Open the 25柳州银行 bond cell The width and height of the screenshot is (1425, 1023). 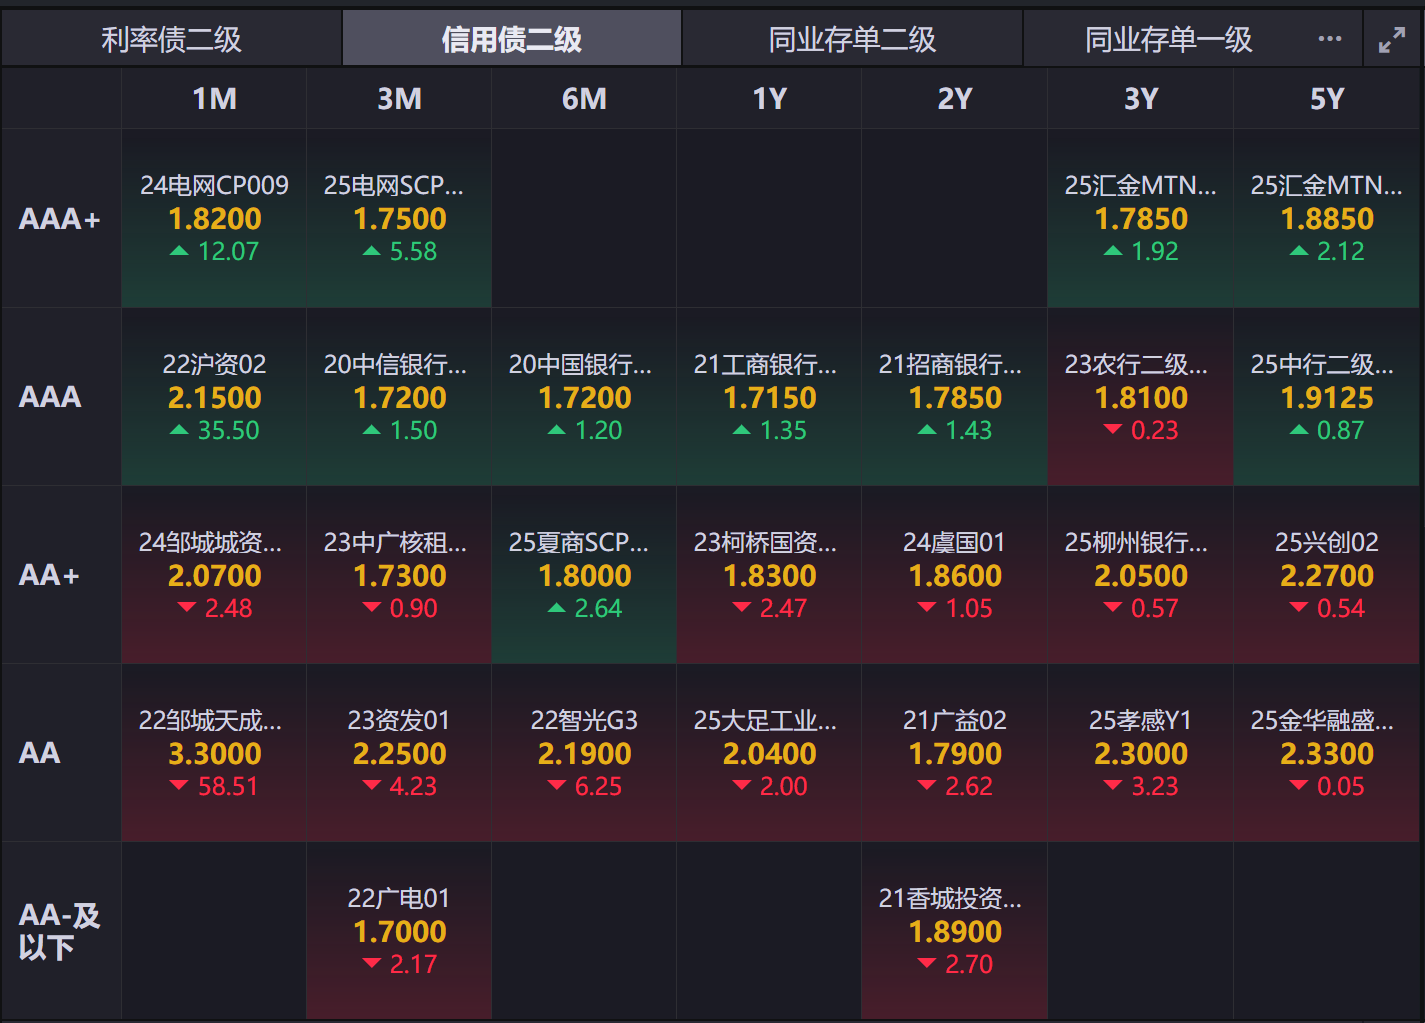click(1141, 575)
